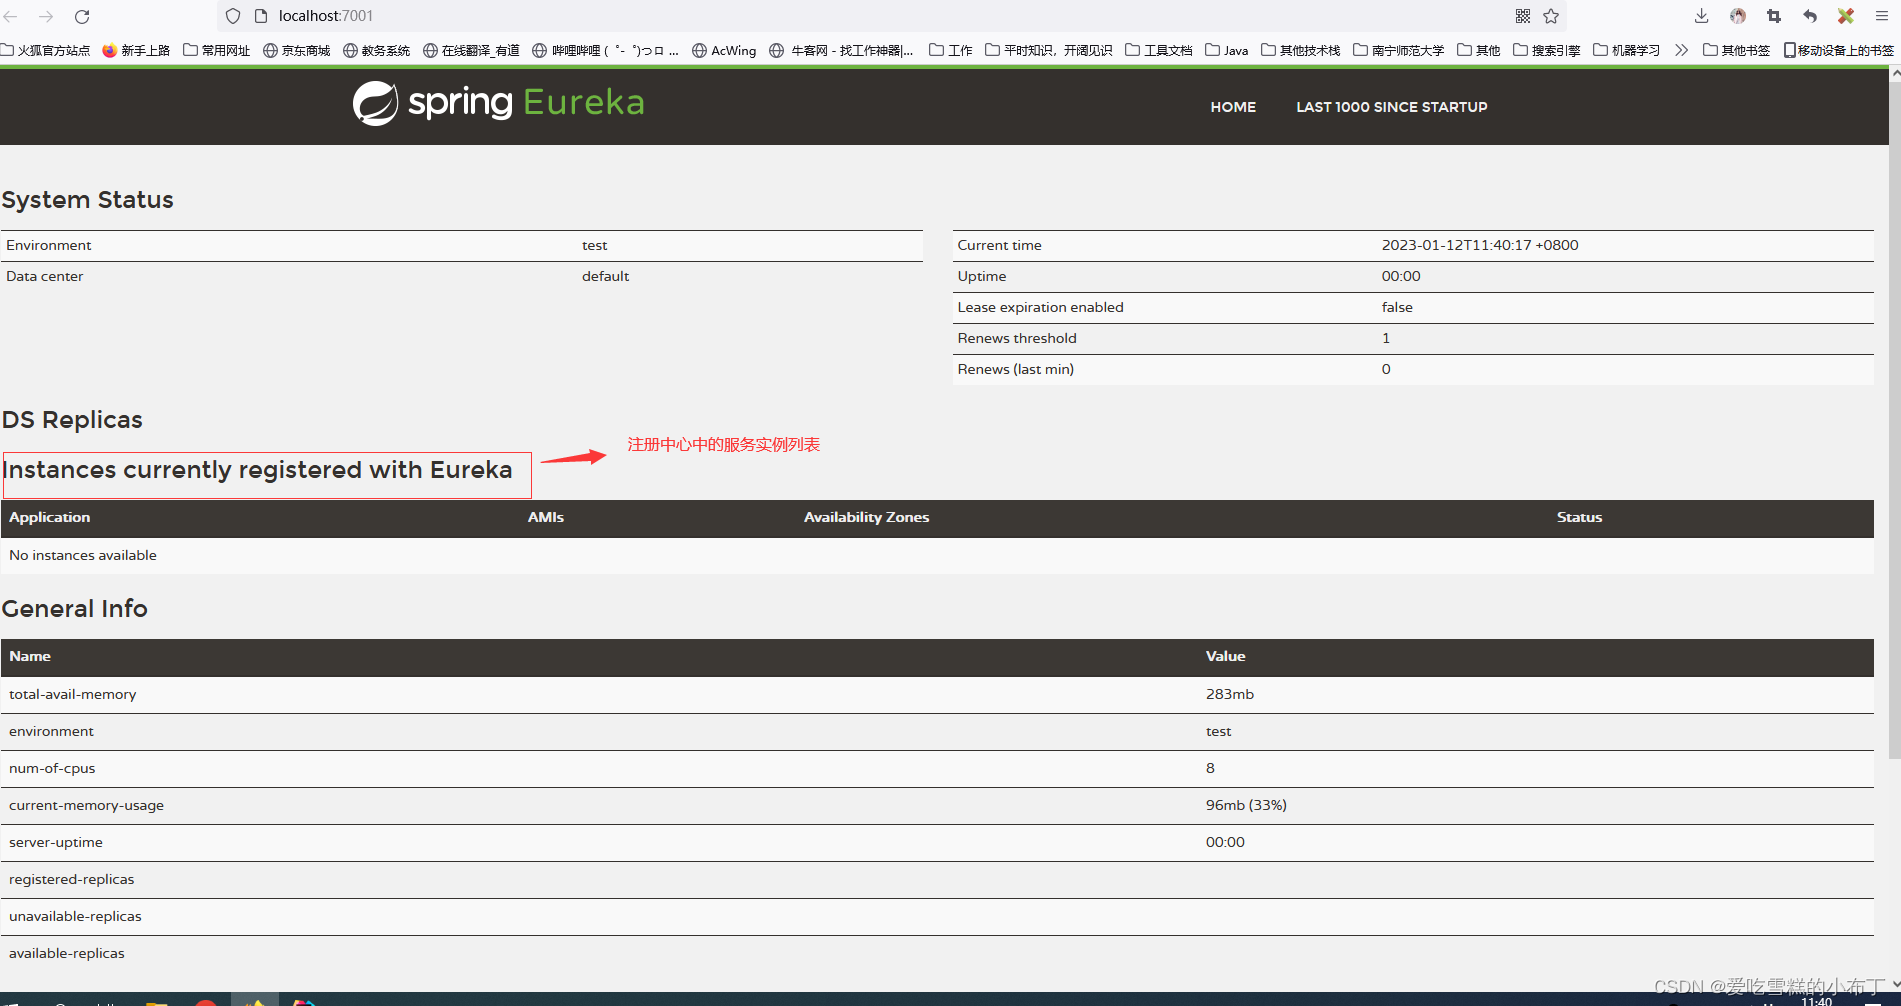Click the curved undo arrow toolbar icon
Image resolution: width=1901 pixels, height=1006 pixels.
(x=1810, y=16)
